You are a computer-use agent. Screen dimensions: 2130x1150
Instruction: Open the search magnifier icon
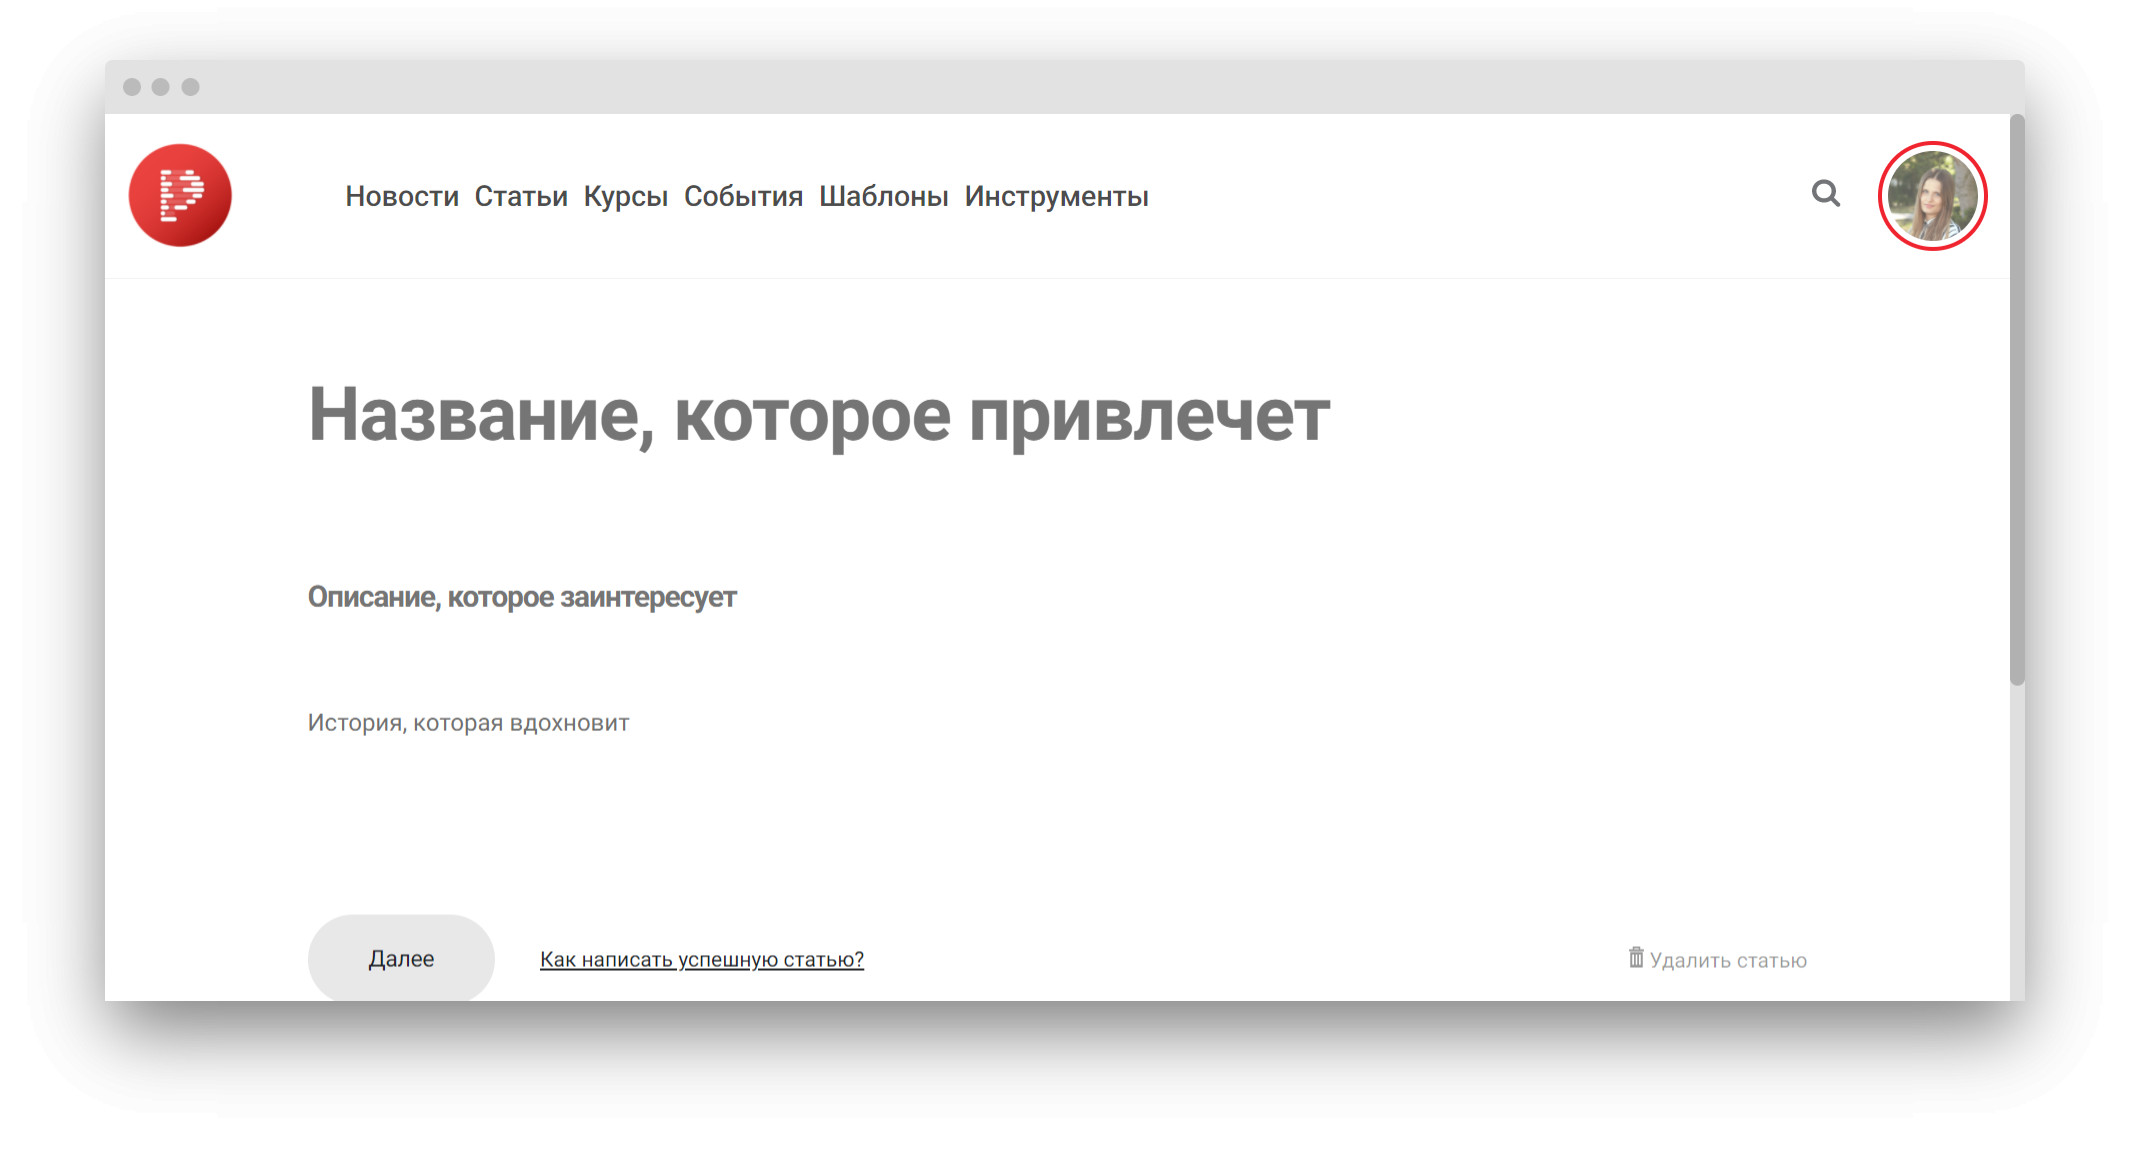pyautogui.click(x=1825, y=193)
